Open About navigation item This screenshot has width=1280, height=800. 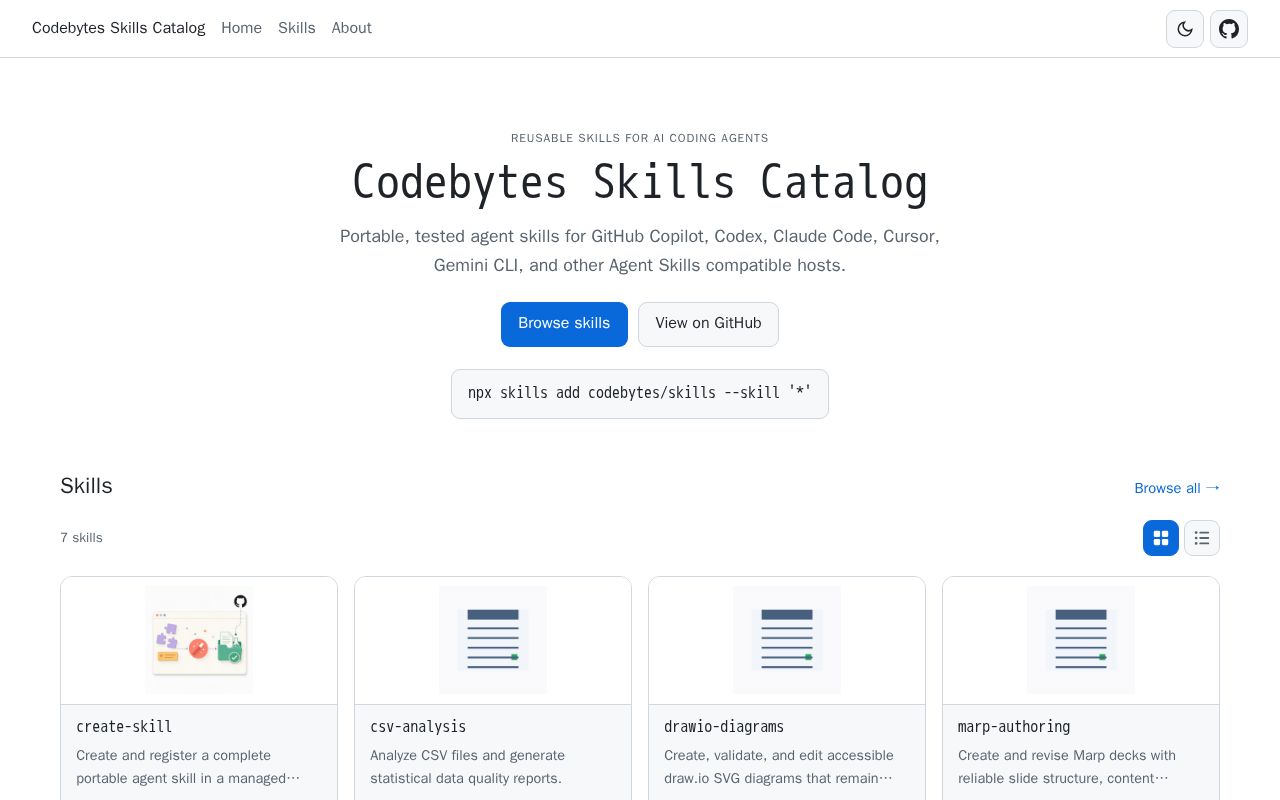tap(351, 28)
